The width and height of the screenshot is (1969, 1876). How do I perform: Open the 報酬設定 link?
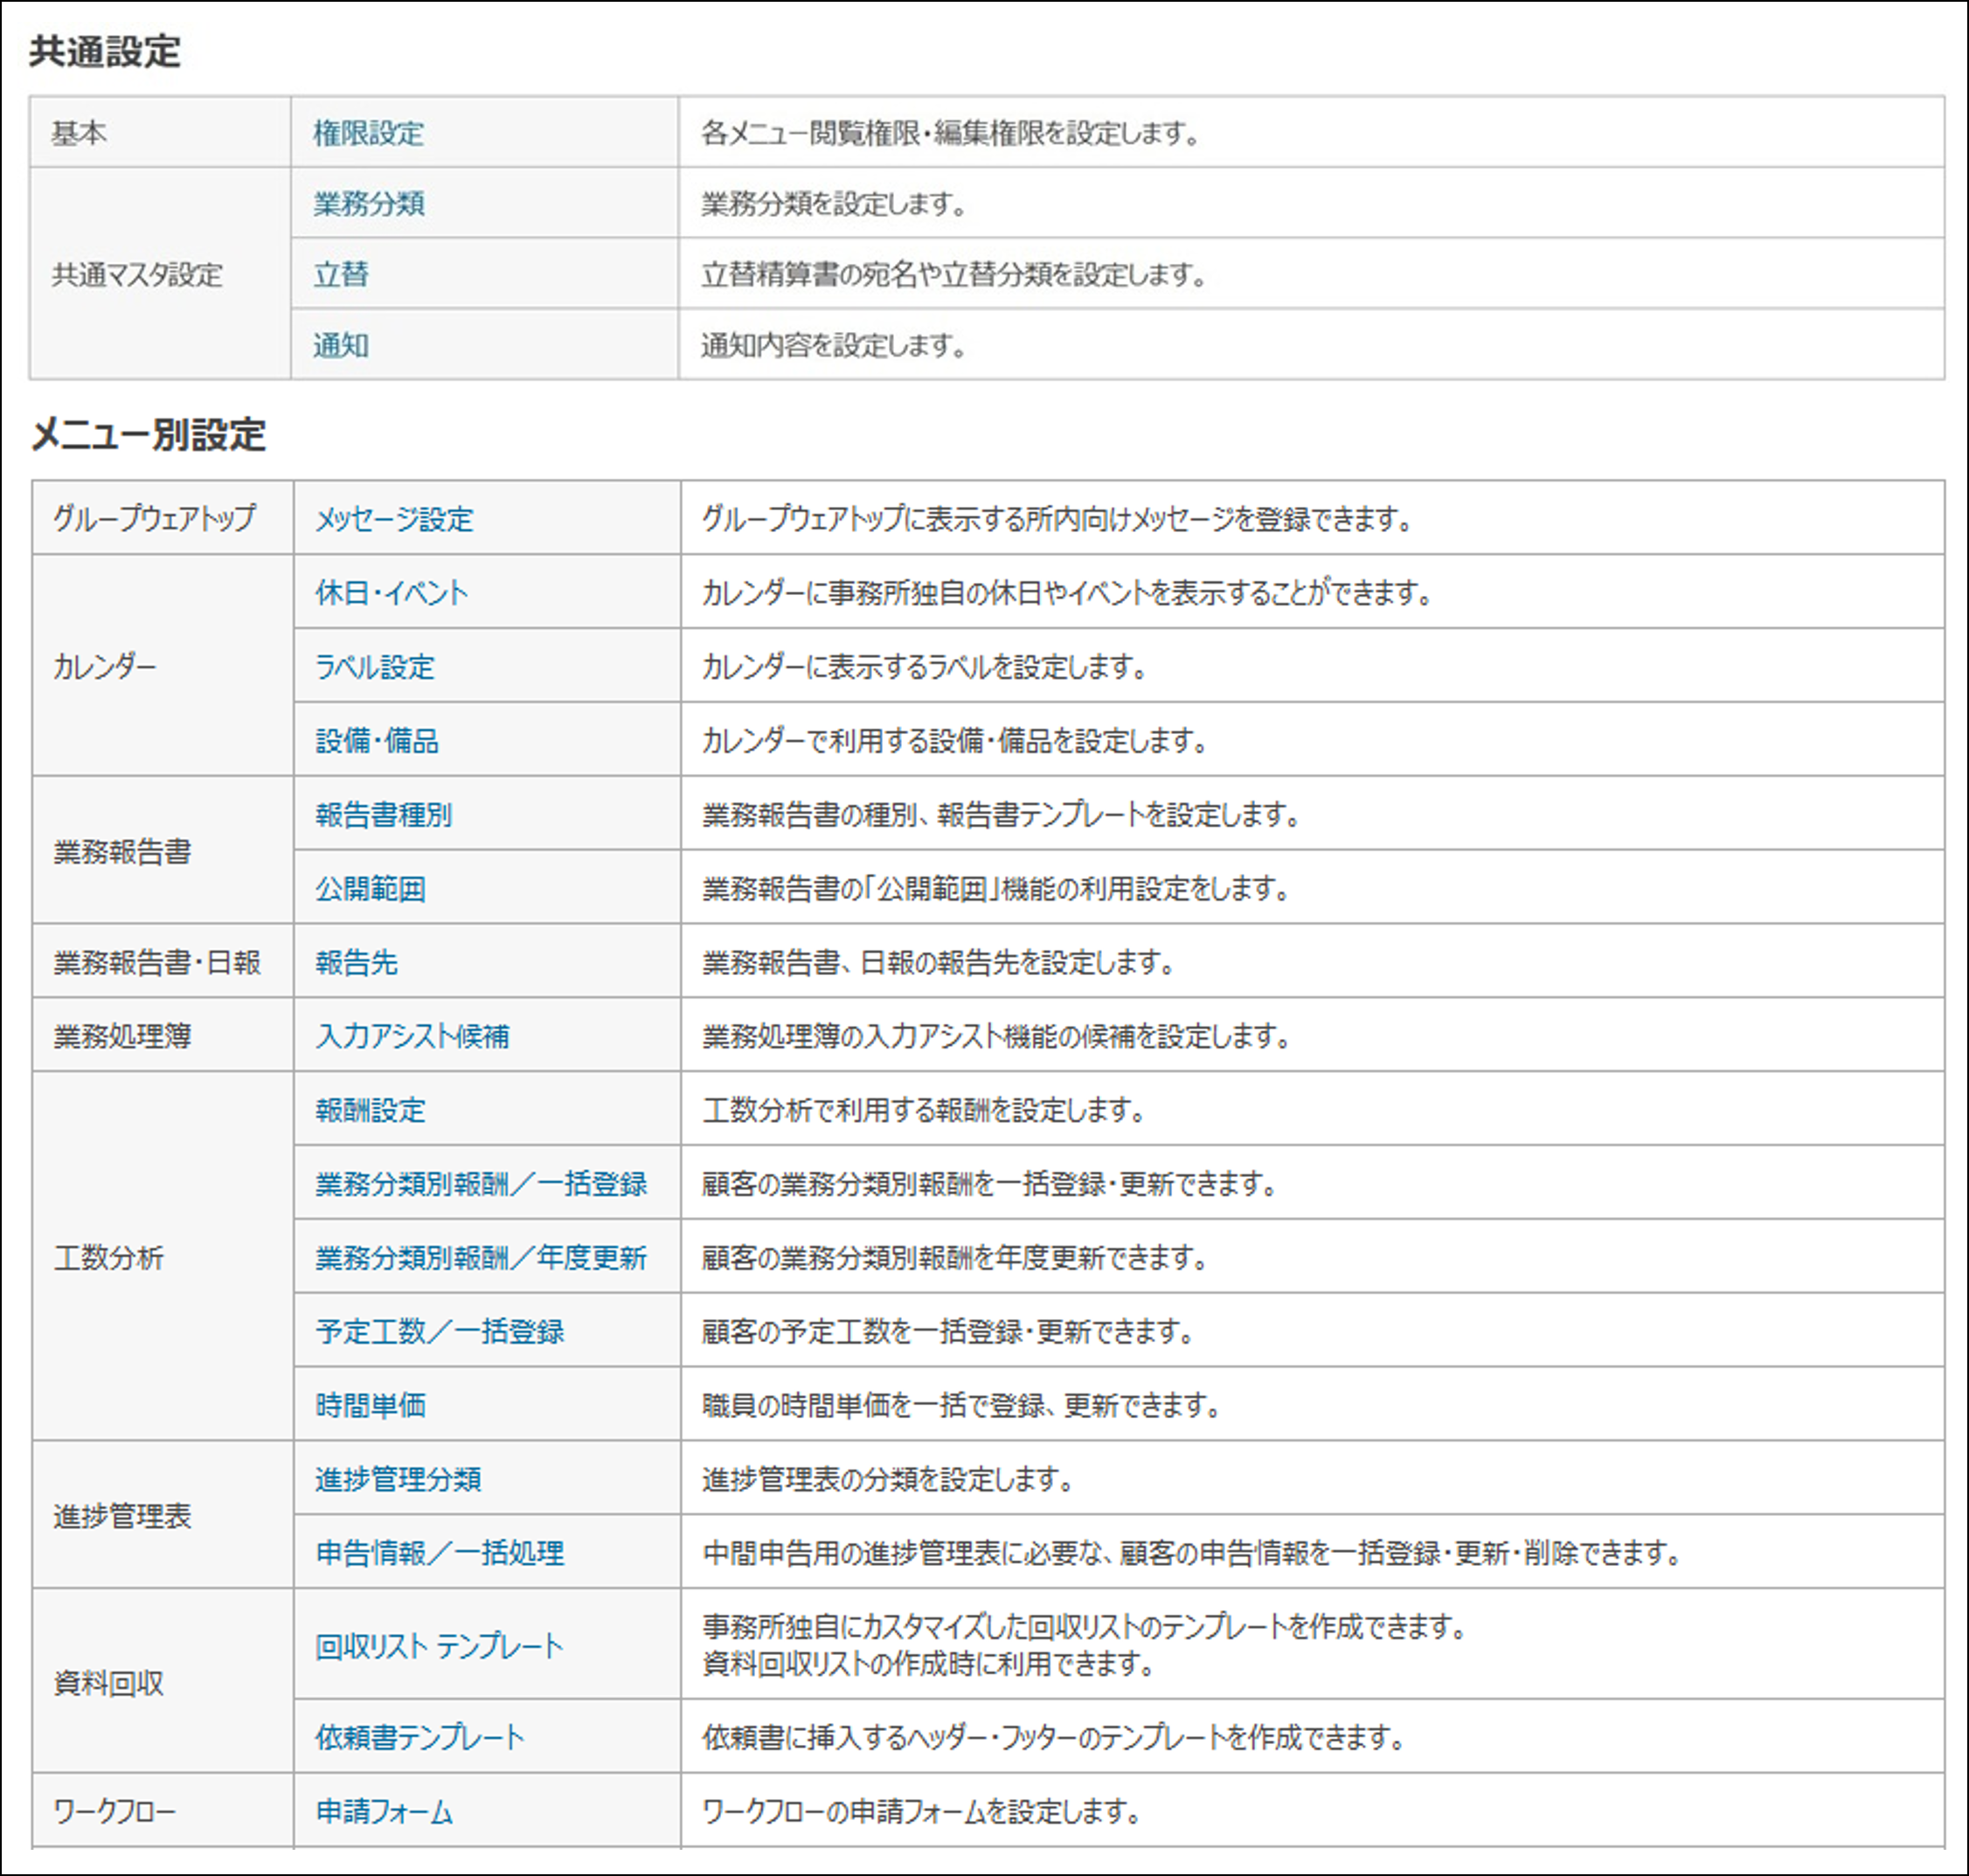370,1110
